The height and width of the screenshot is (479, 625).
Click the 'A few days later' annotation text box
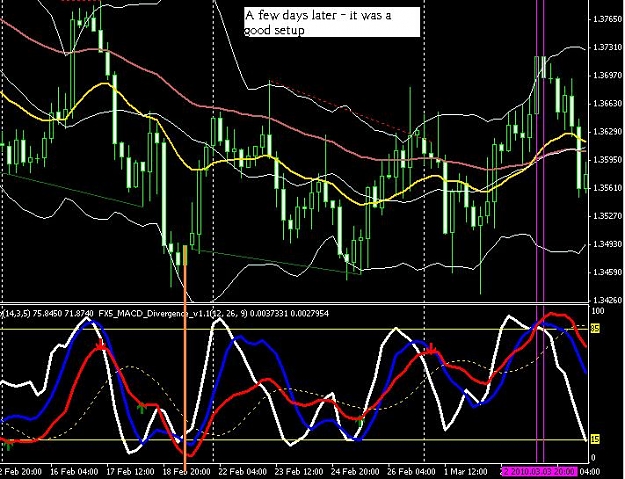click(332, 22)
